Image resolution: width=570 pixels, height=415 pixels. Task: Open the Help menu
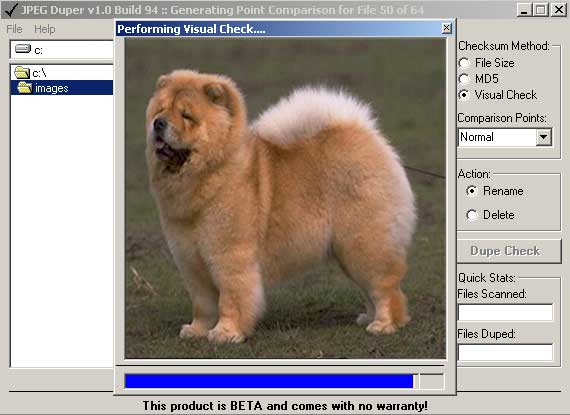coord(45,29)
